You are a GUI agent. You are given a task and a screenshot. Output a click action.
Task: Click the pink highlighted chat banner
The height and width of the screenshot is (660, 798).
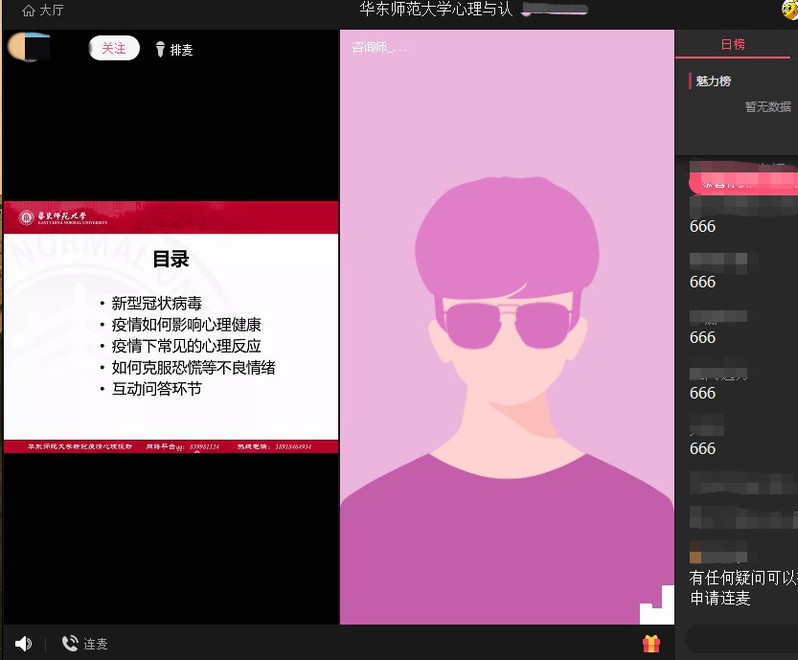(742, 183)
